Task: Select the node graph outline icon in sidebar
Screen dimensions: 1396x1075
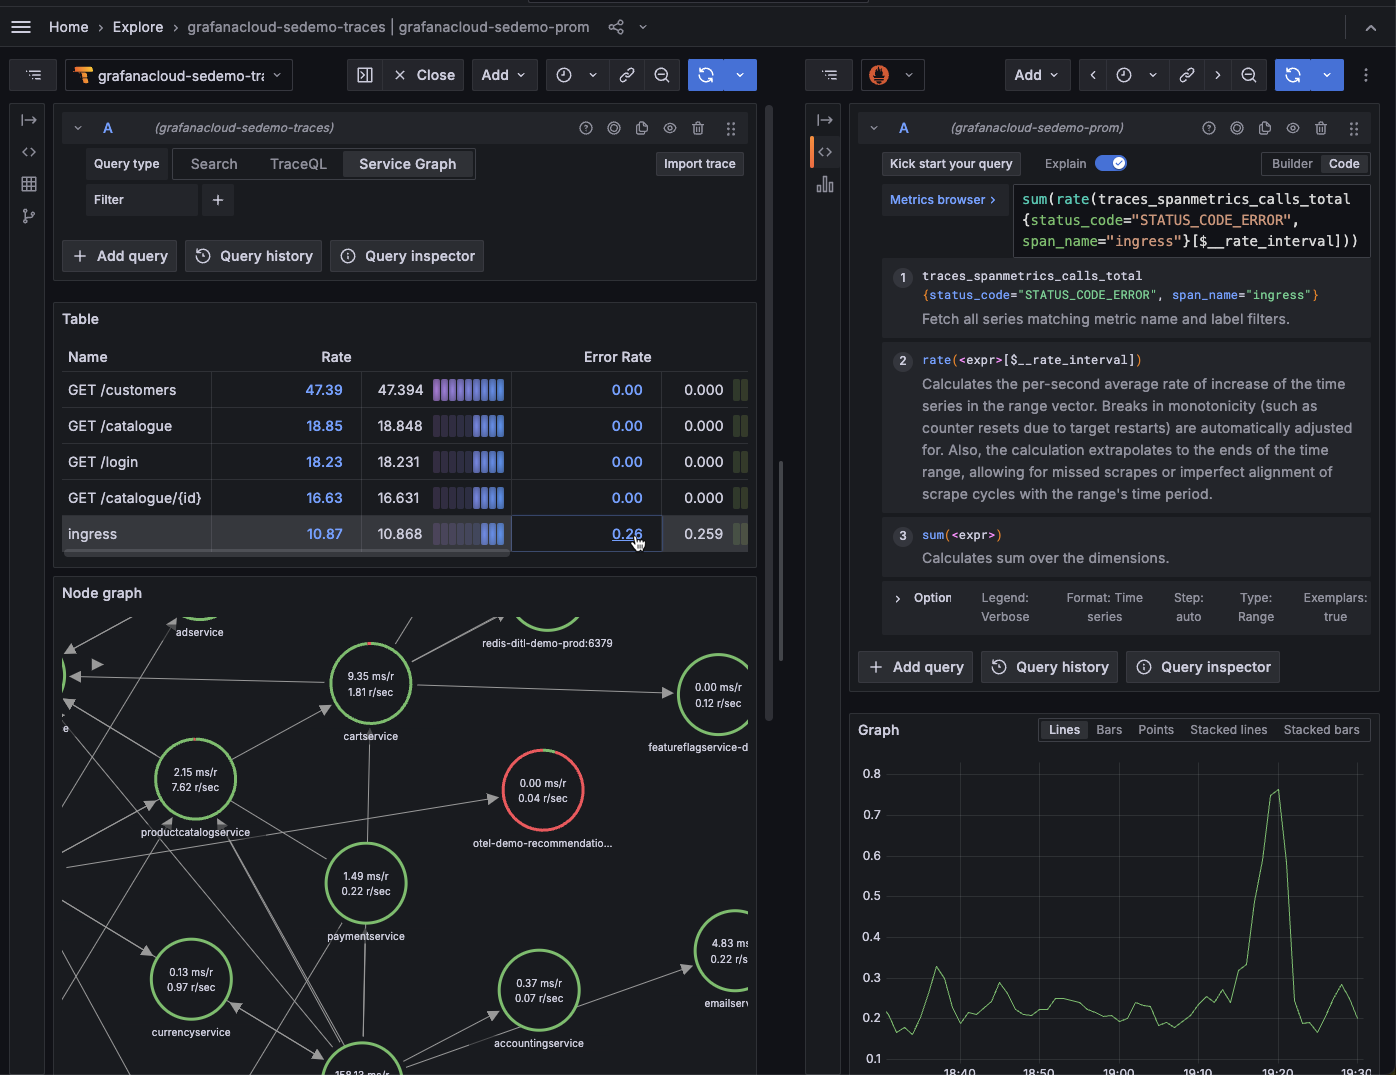Action: [29, 215]
